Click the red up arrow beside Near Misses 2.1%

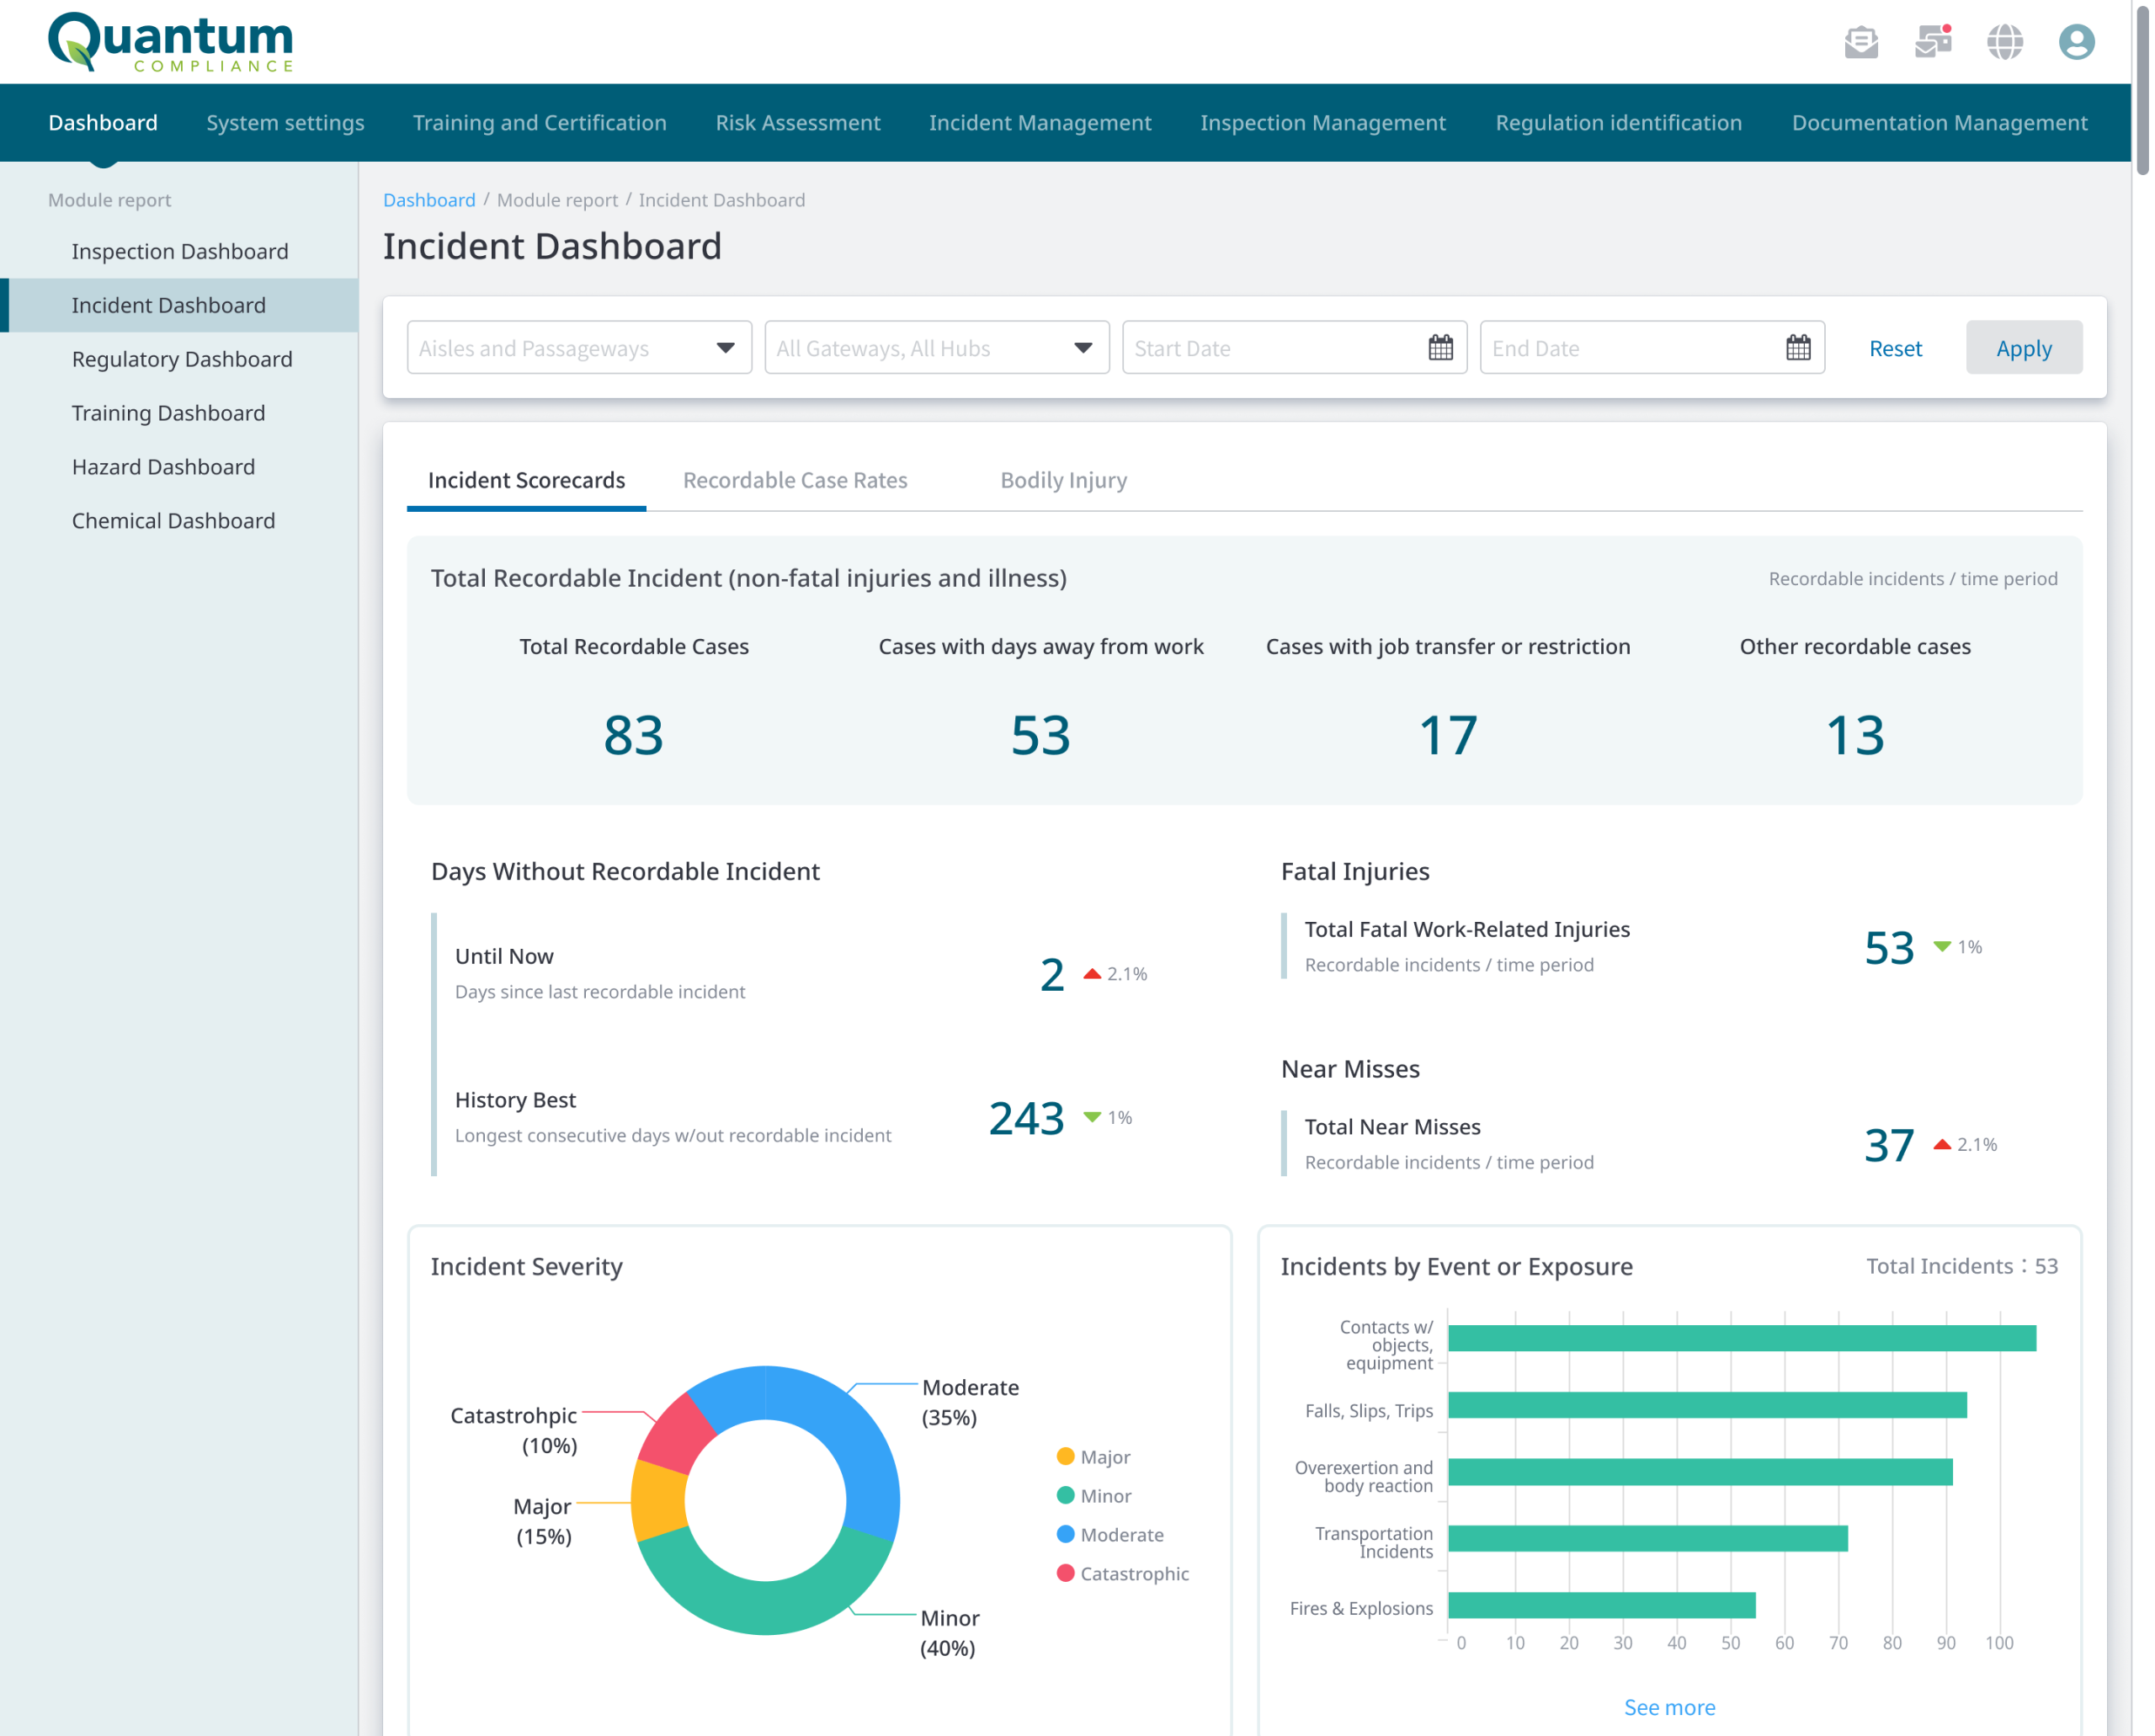point(1942,1144)
